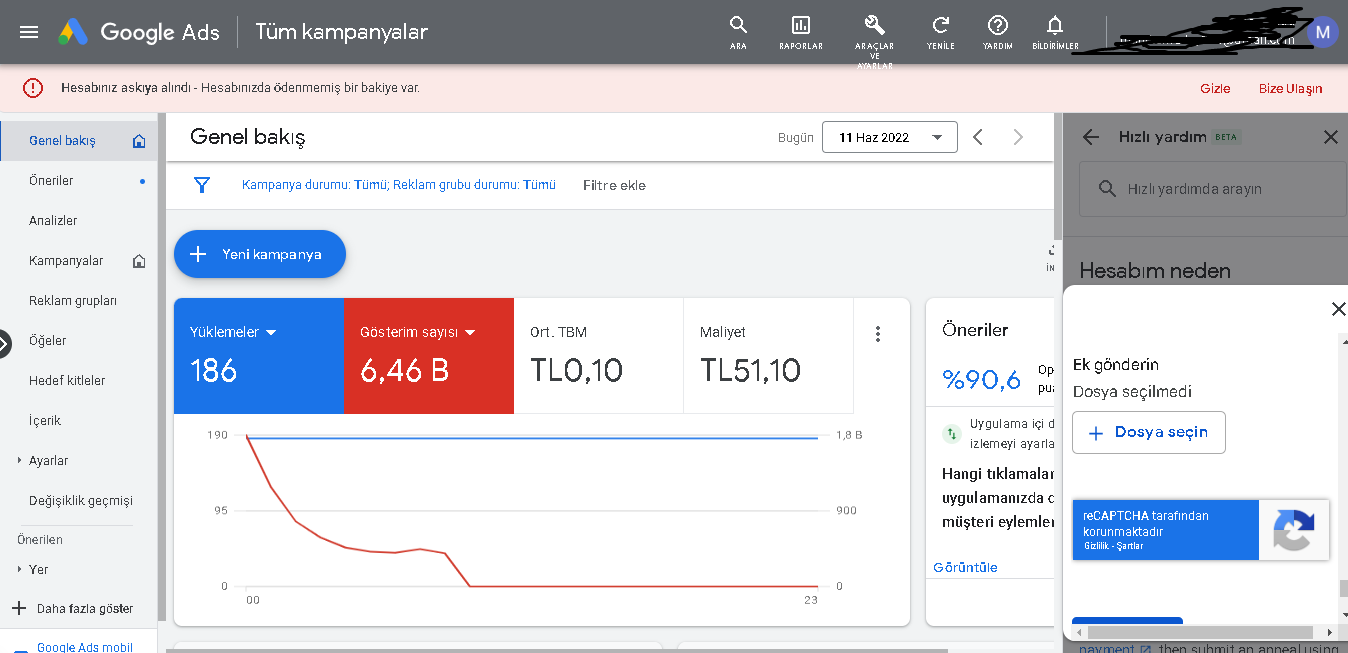Open Google Ads mobil link
Image resolution: width=1348 pixels, height=653 pixels.
click(x=85, y=647)
